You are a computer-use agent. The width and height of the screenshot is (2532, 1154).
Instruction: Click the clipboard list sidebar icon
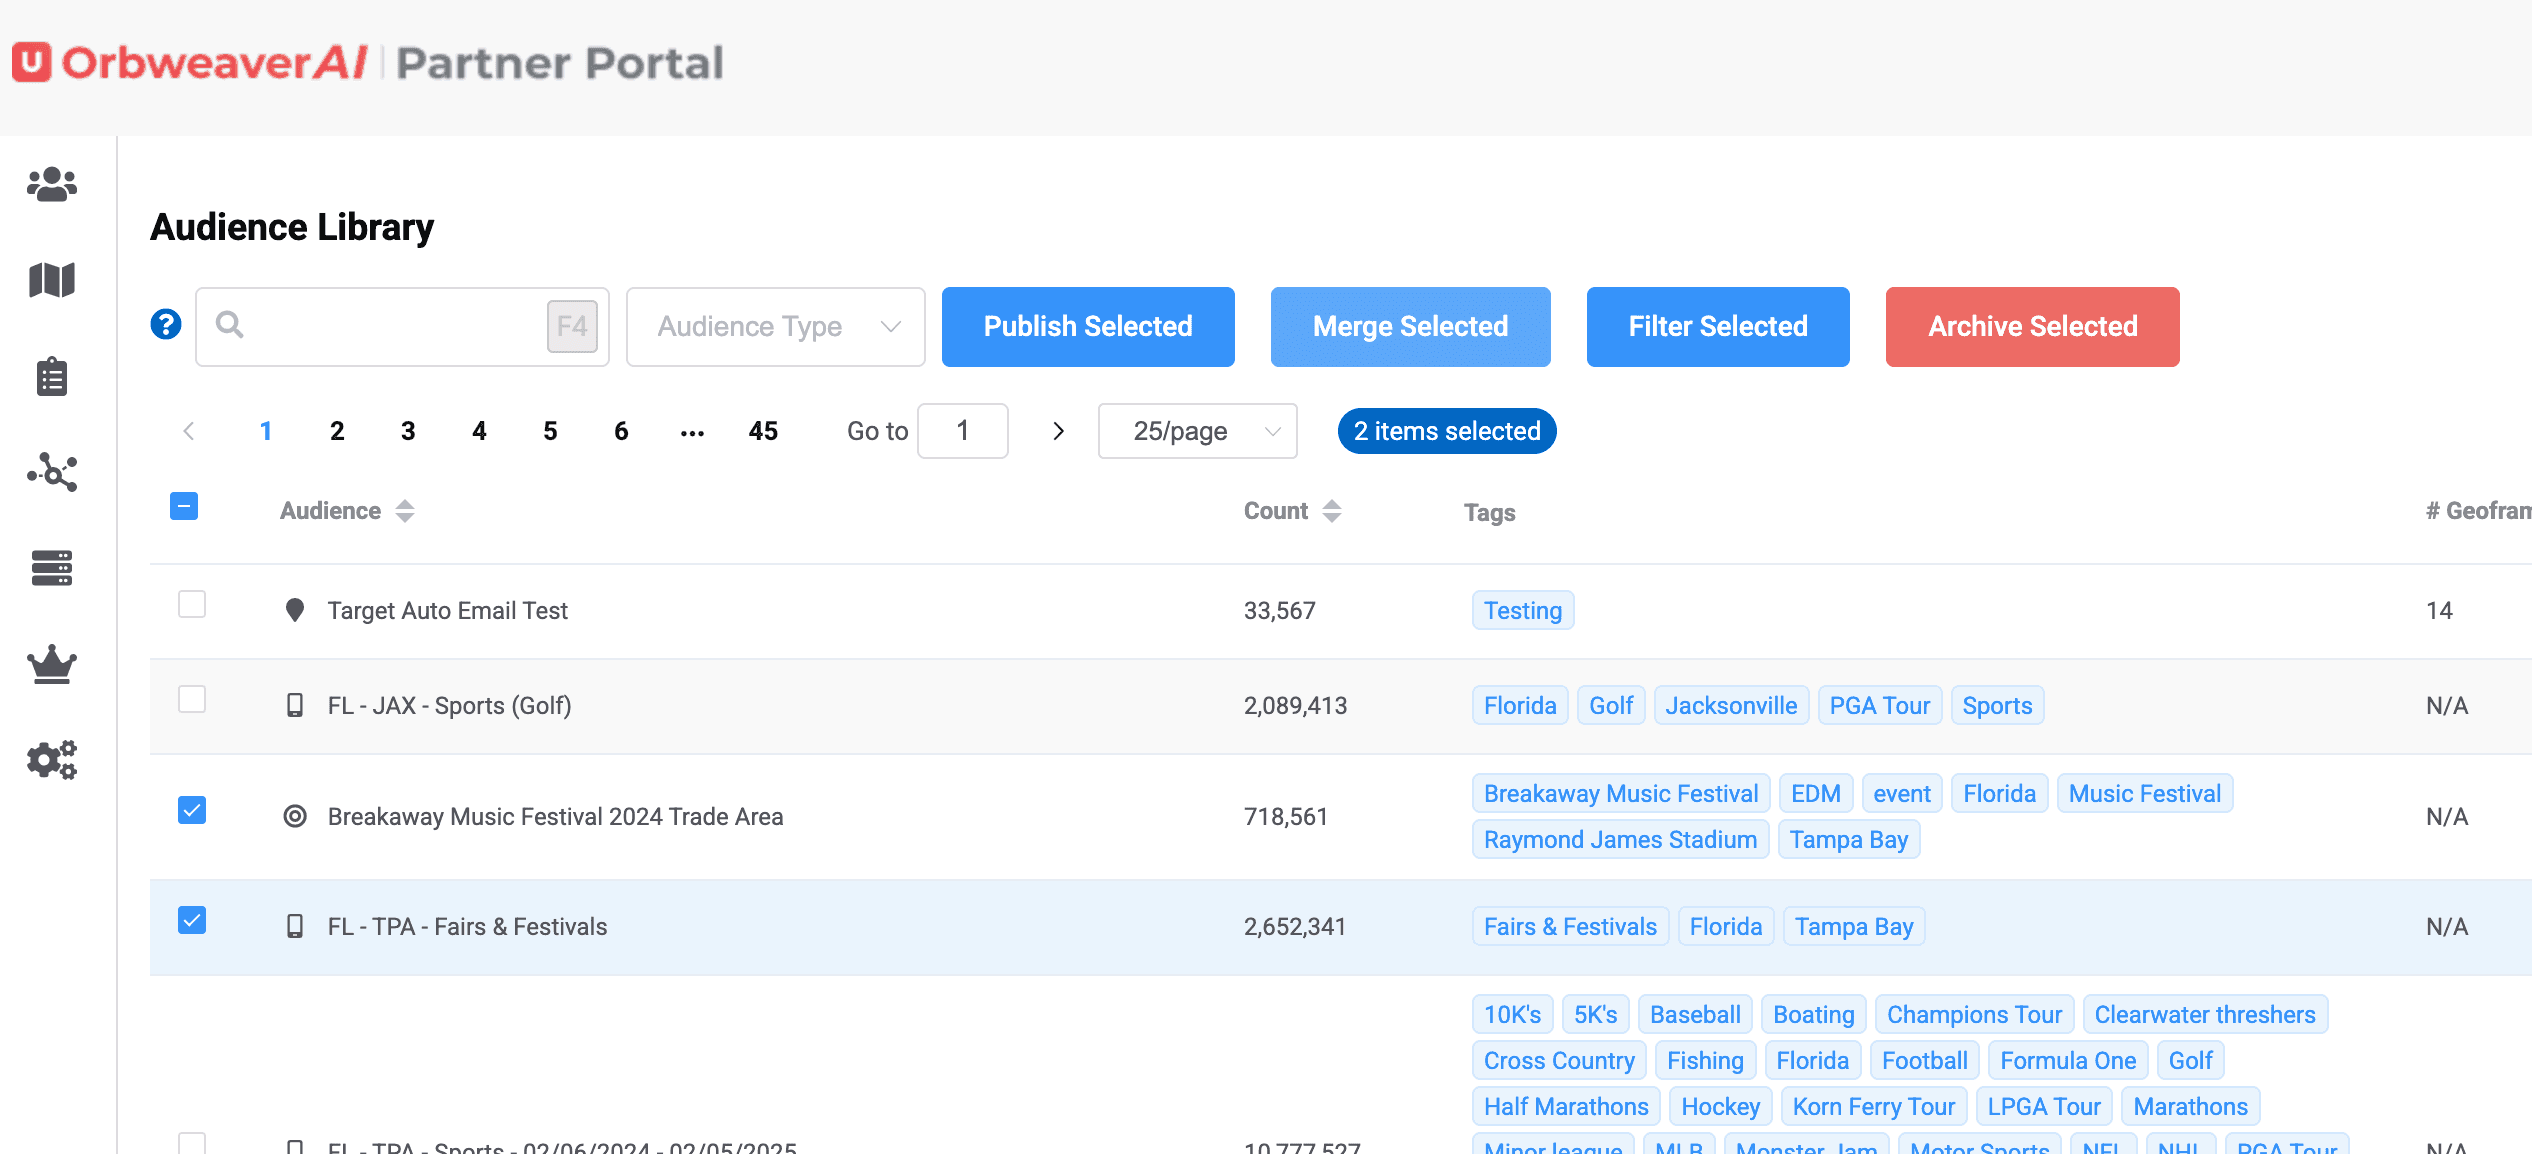52,377
